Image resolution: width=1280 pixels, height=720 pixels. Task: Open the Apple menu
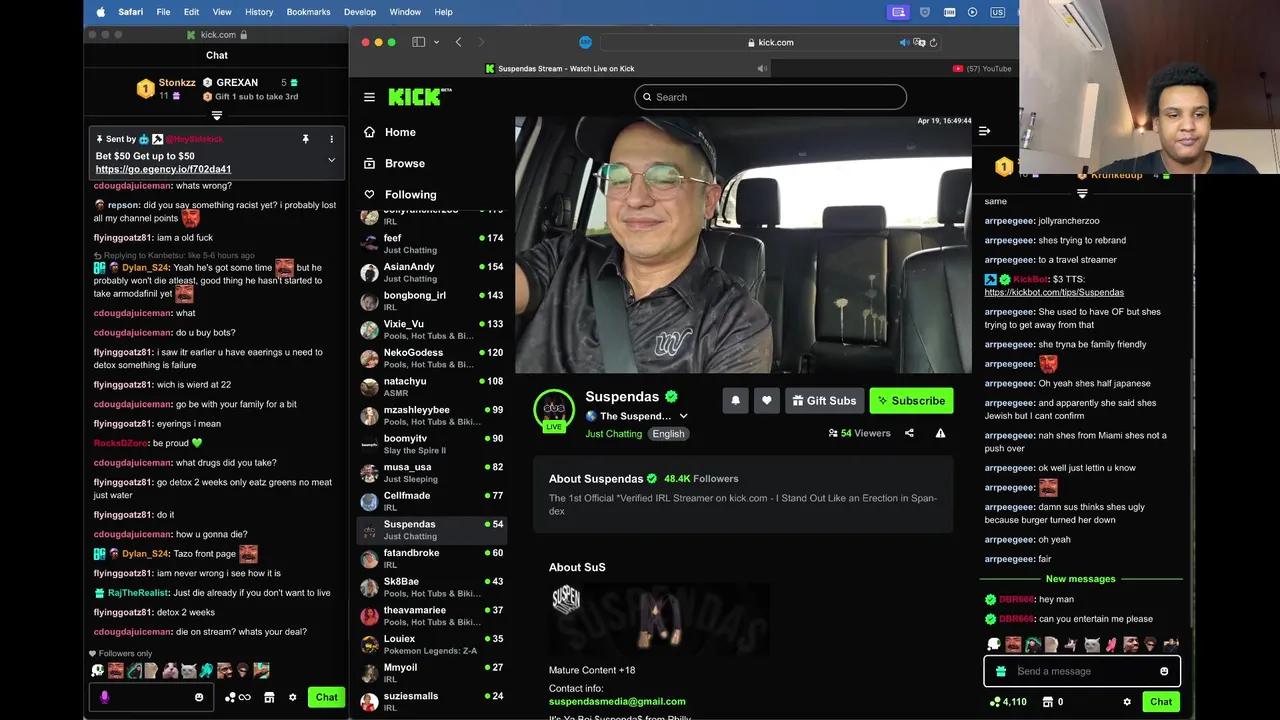point(100,12)
